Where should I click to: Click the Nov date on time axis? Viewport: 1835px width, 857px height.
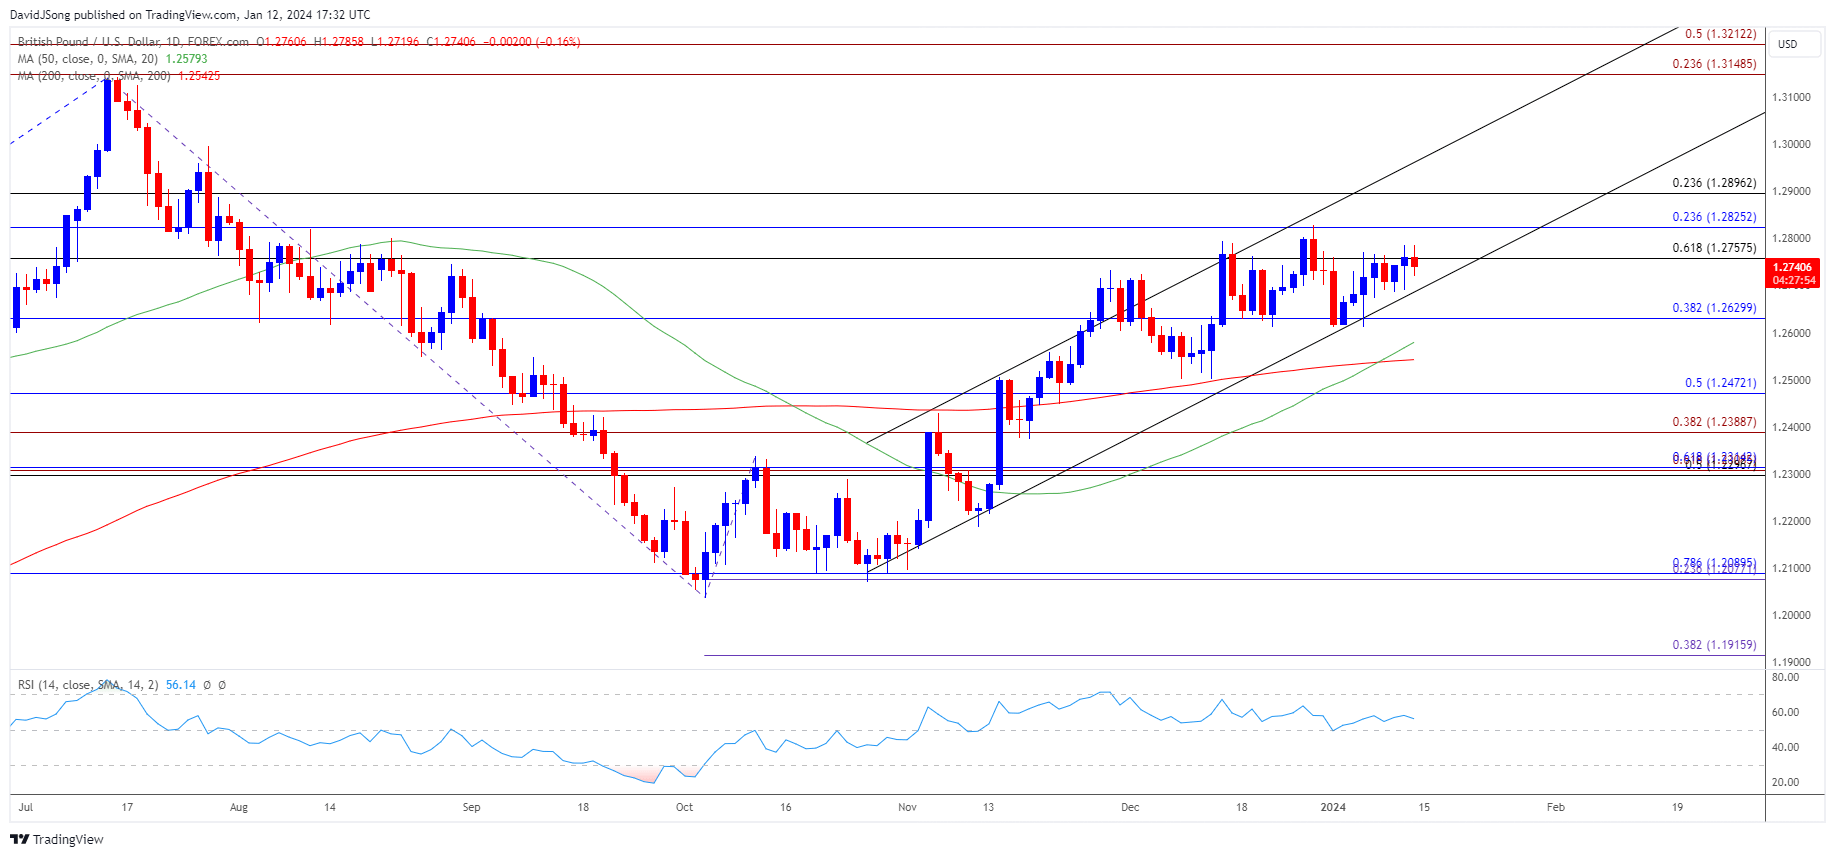click(x=907, y=807)
